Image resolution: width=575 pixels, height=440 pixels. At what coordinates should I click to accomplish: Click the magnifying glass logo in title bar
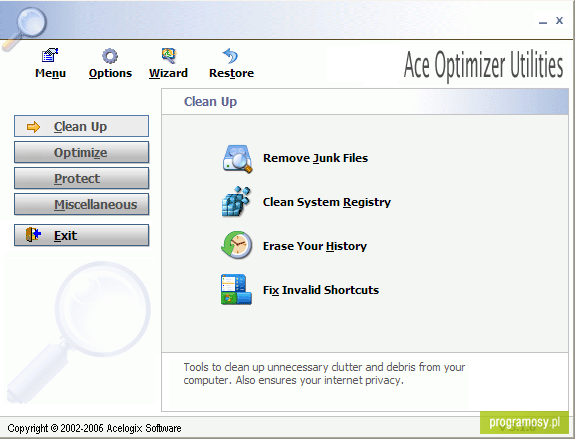pyautogui.click(x=24, y=28)
